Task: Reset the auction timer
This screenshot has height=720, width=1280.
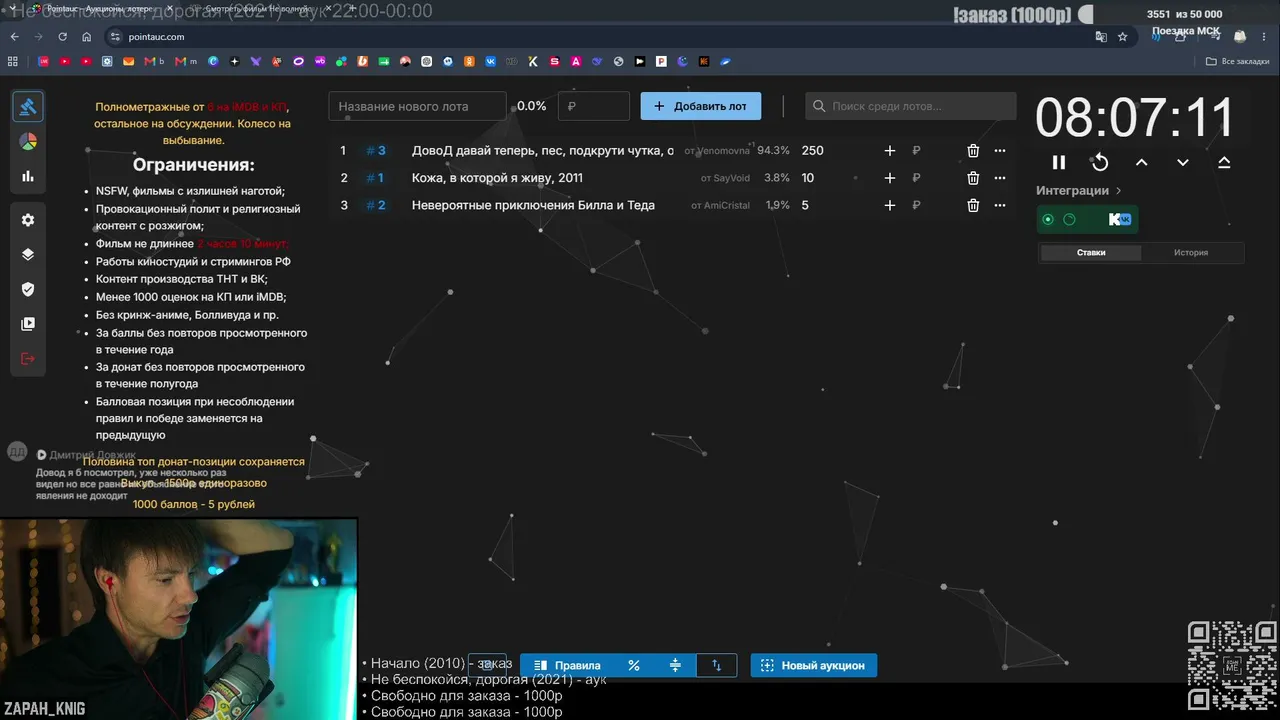Action: (1100, 162)
